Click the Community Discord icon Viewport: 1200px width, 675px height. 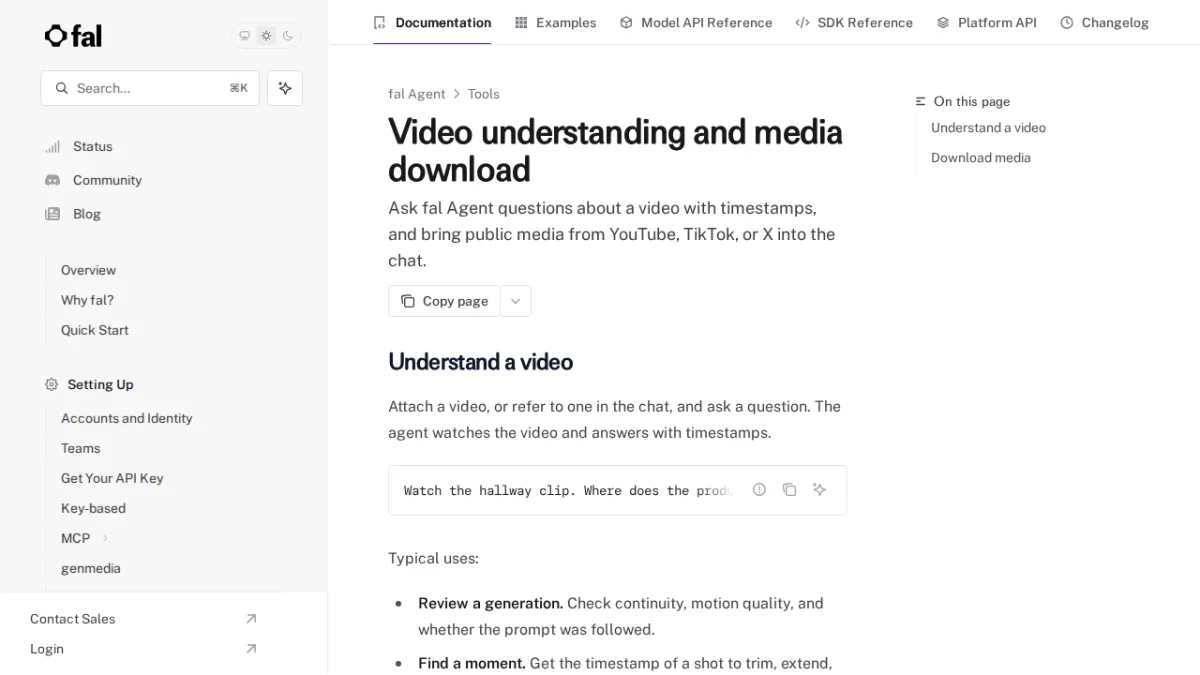(x=53, y=180)
